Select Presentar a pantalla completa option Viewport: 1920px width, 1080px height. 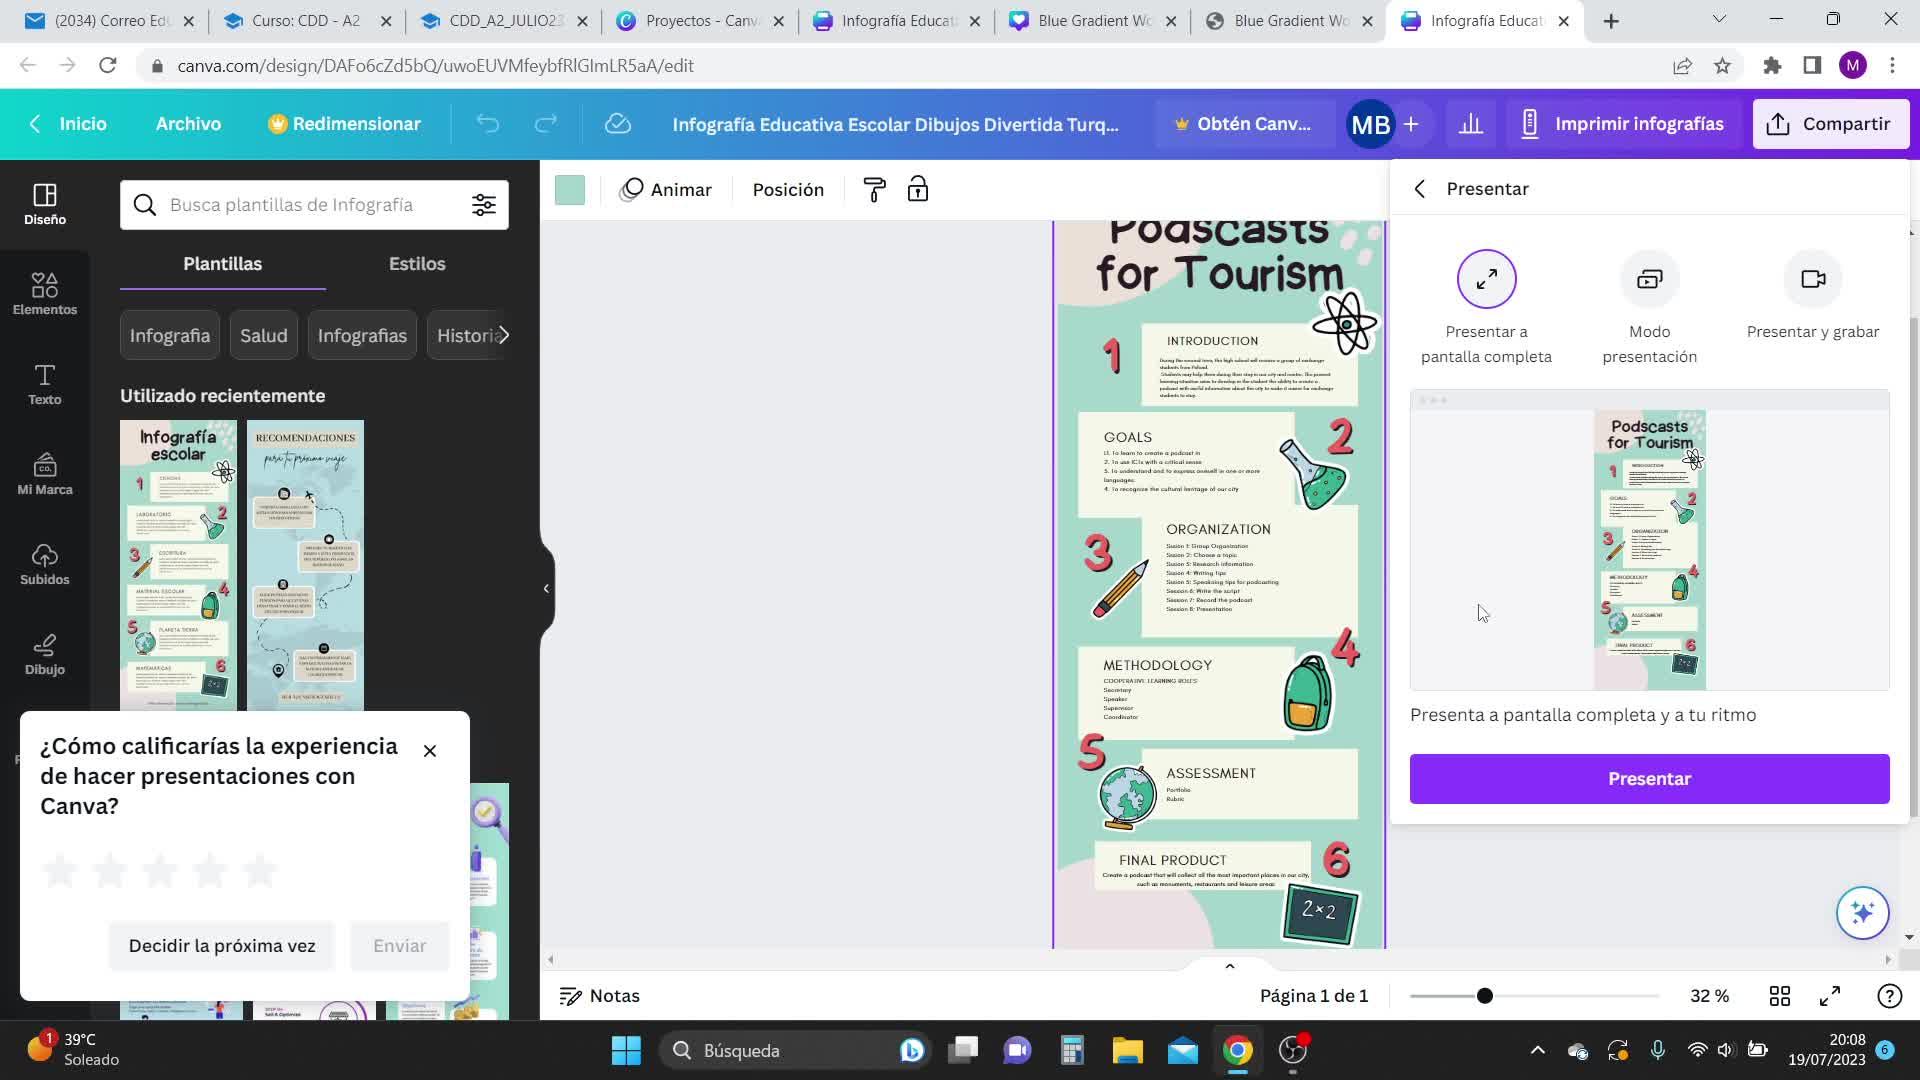pos(1486,280)
